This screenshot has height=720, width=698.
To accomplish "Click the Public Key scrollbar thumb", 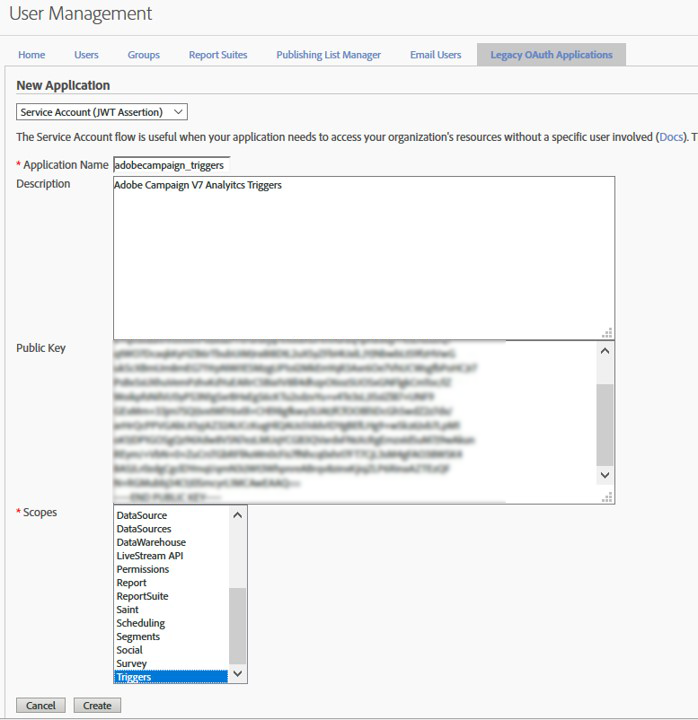I will 605,425.
